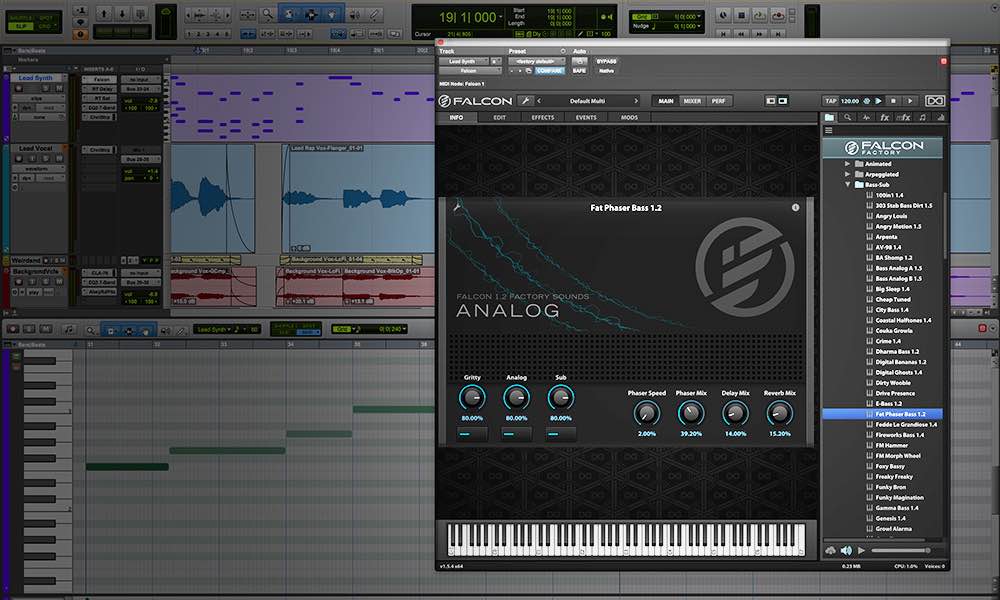Select the Pencil tool in Pro Tools
The width and height of the screenshot is (1000, 600).
click(375, 14)
